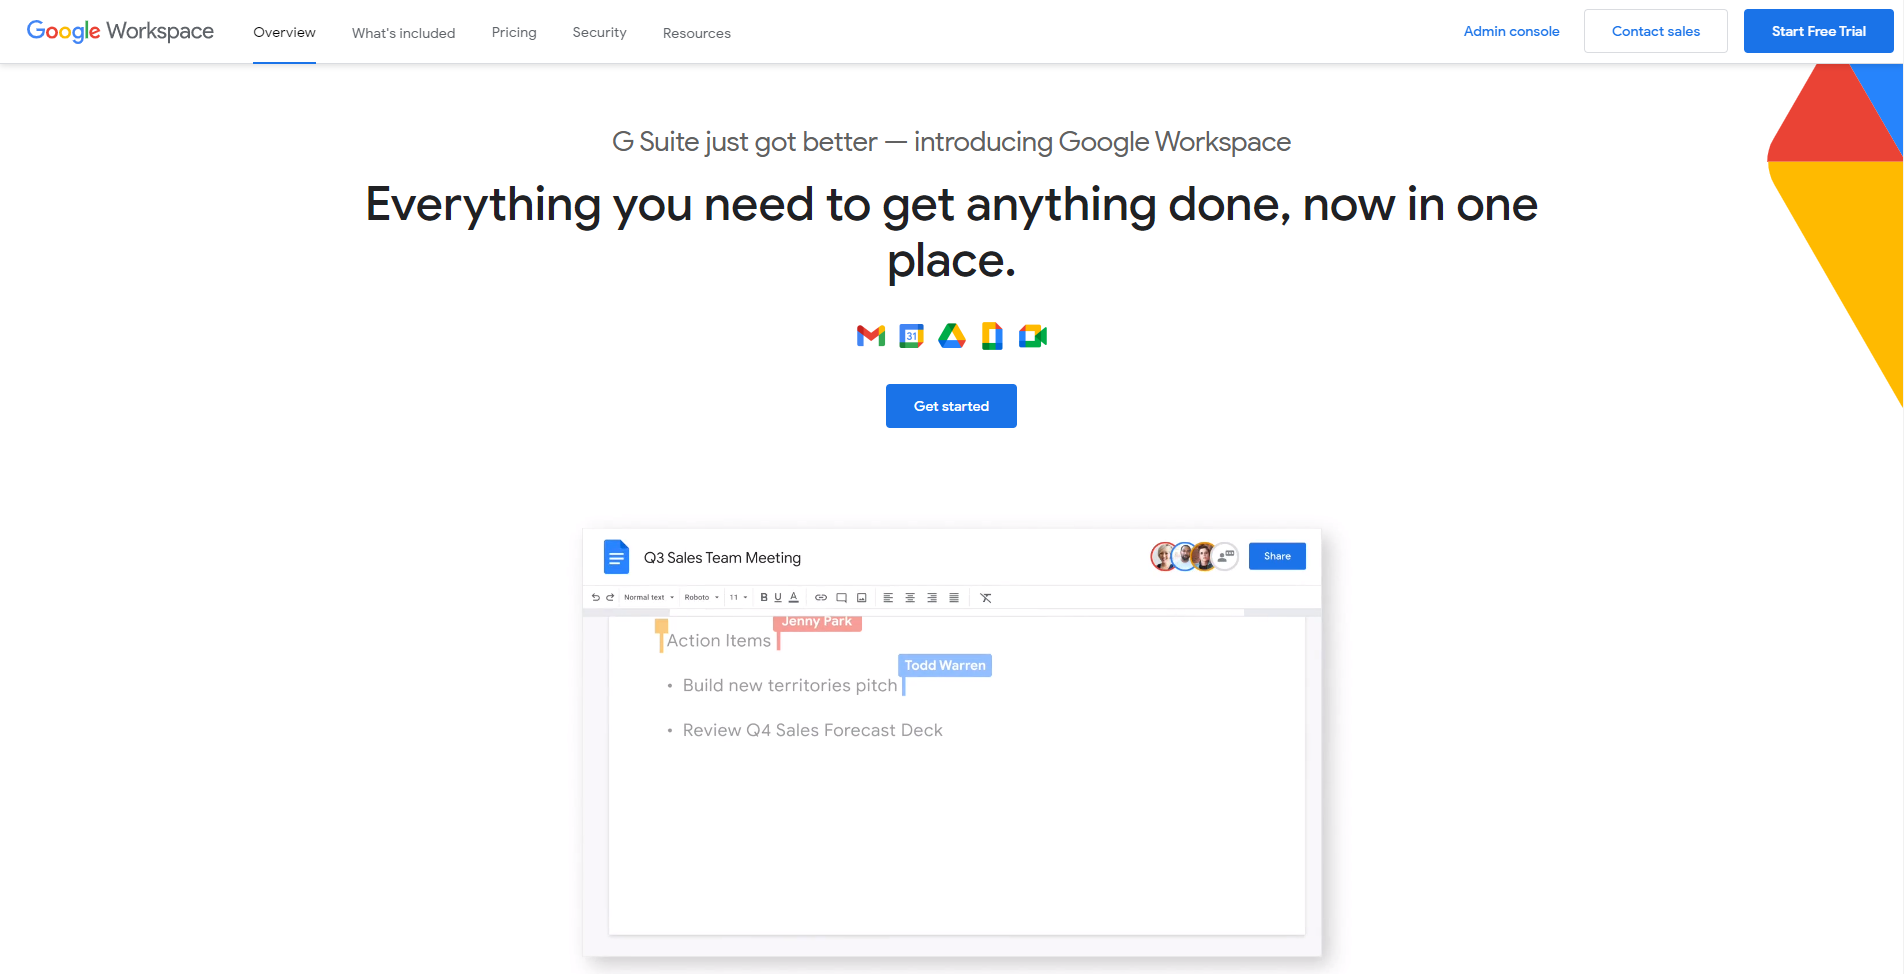The height and width of the screenshot is (974, 1904).
Task: Click the Q3 Sales Team Meeting title
Action: (722, 558)
